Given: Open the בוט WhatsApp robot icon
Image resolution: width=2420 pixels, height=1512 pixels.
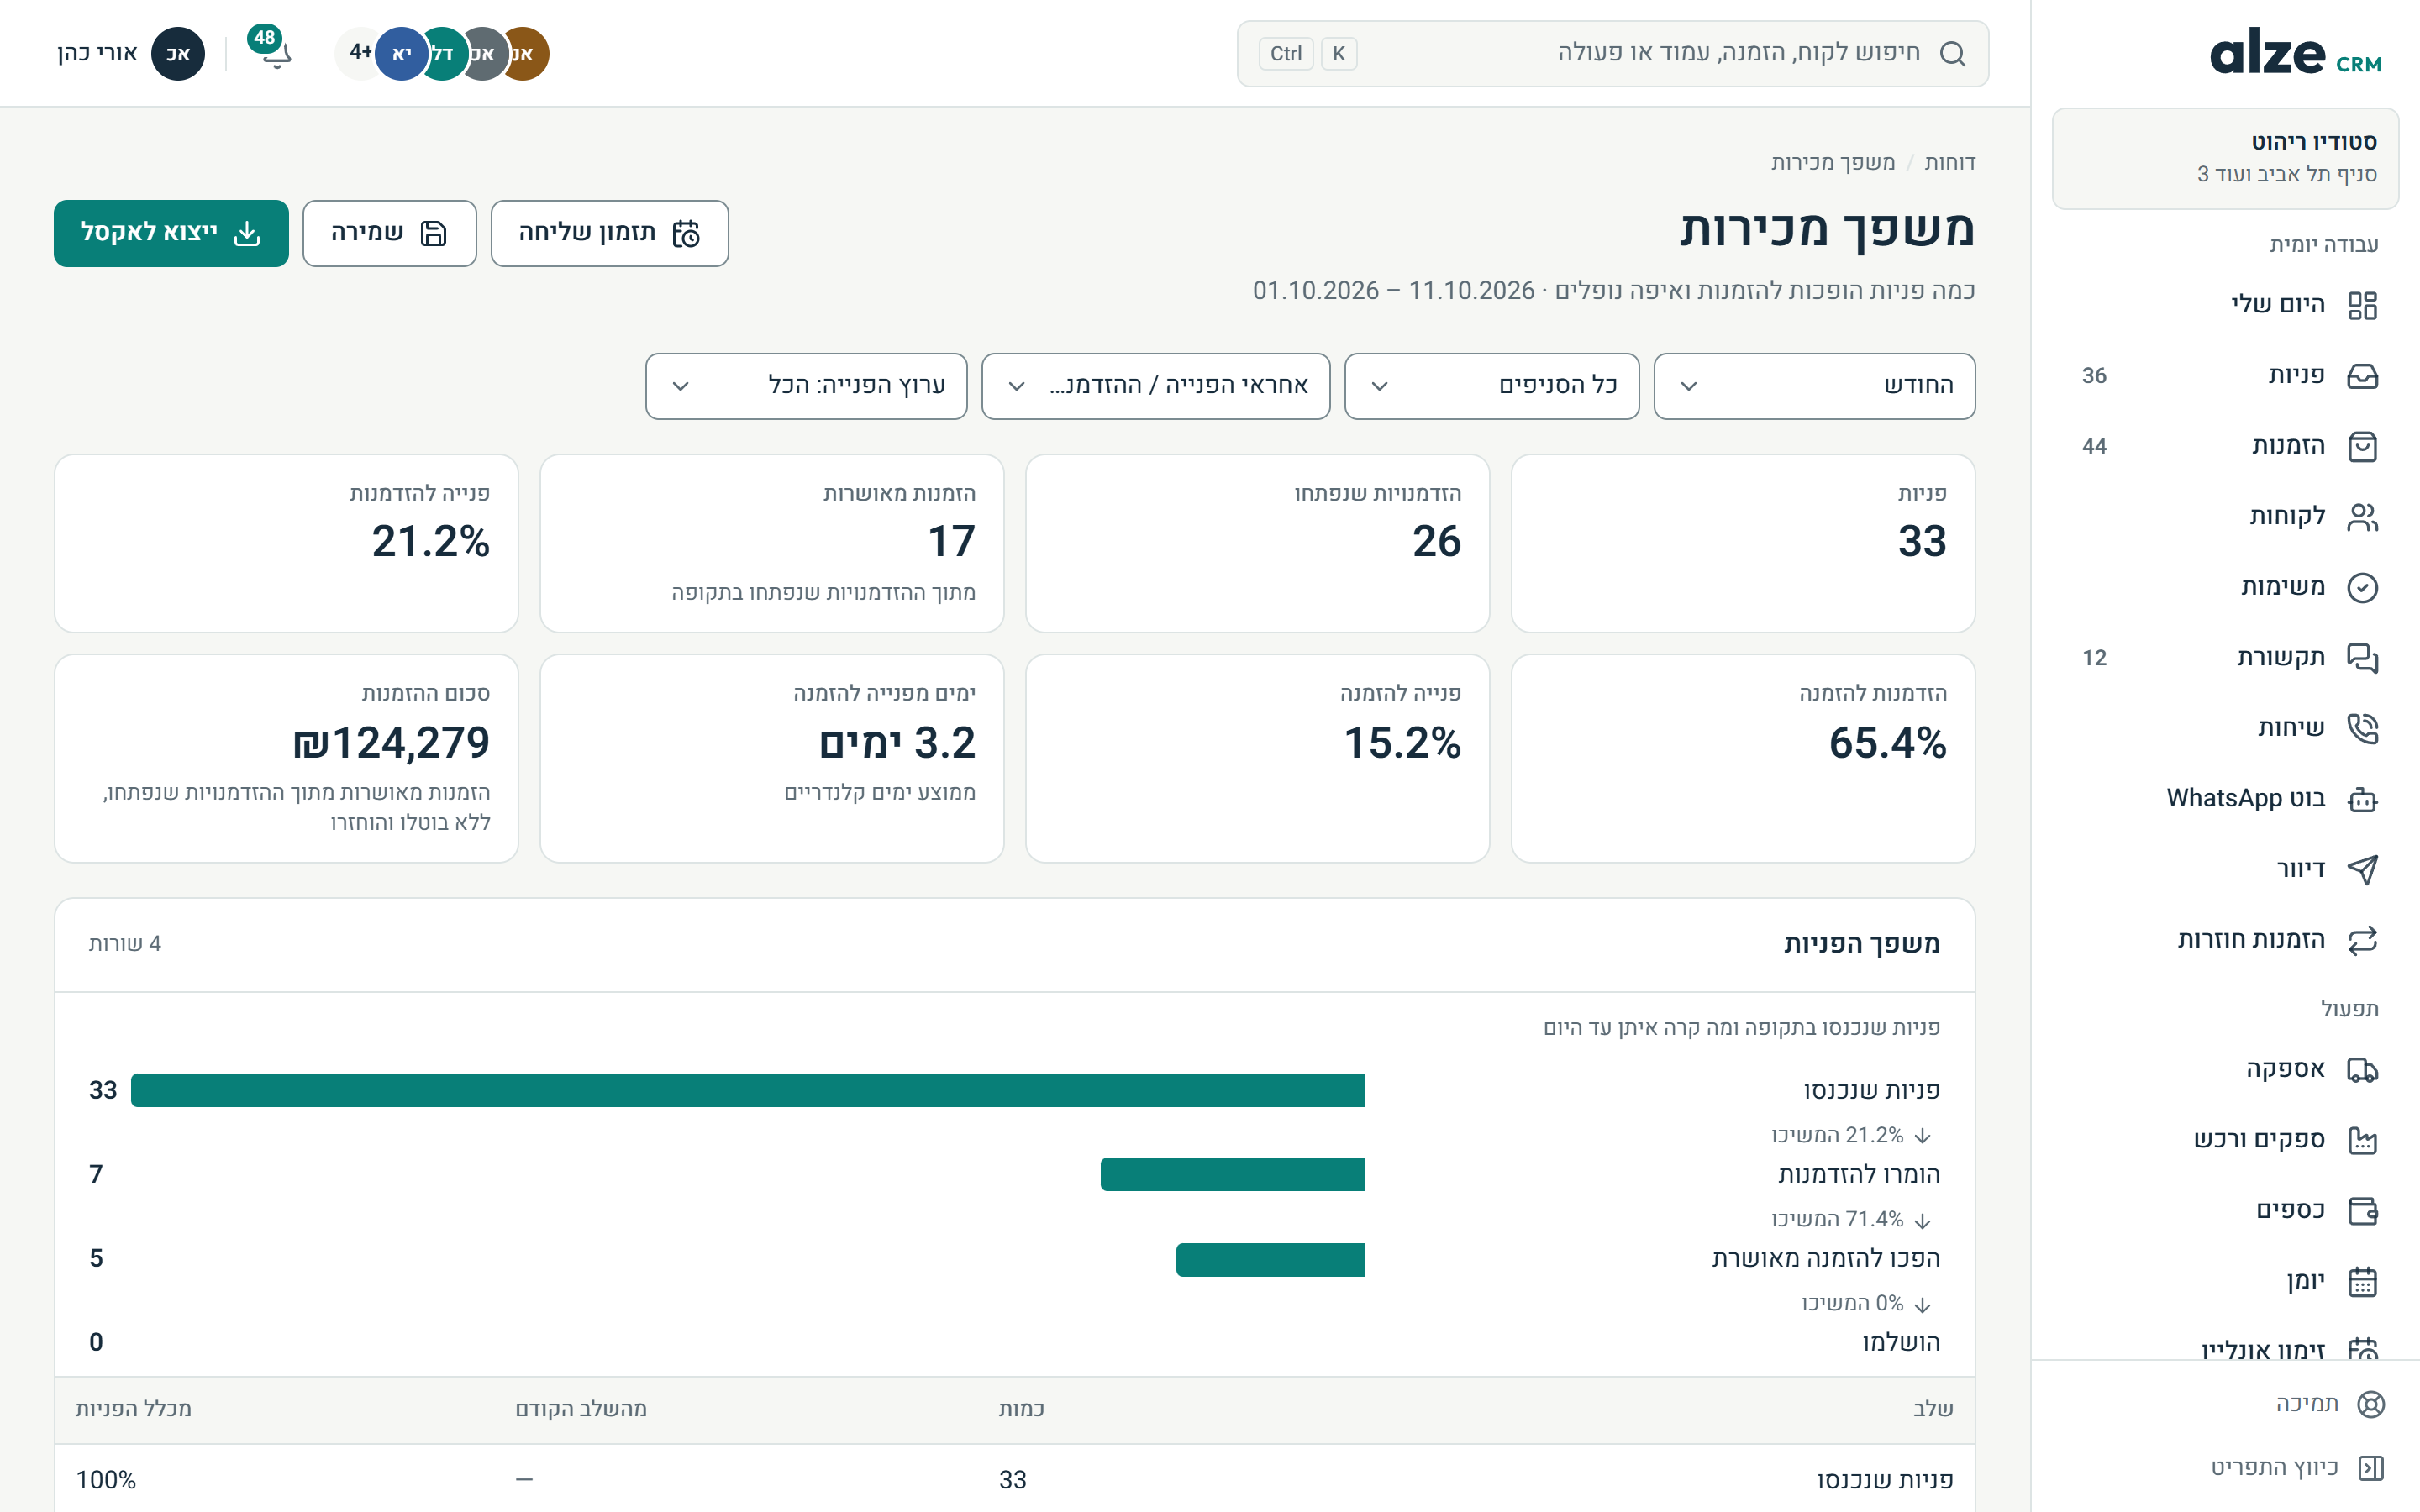Looking at the screenshot, I should [2362, 799].
